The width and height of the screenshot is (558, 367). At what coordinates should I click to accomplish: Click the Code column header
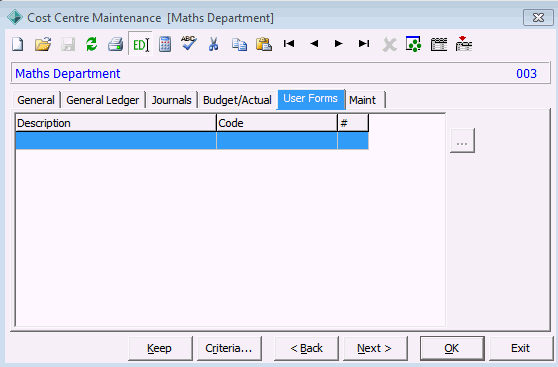(x=277, y=123)
